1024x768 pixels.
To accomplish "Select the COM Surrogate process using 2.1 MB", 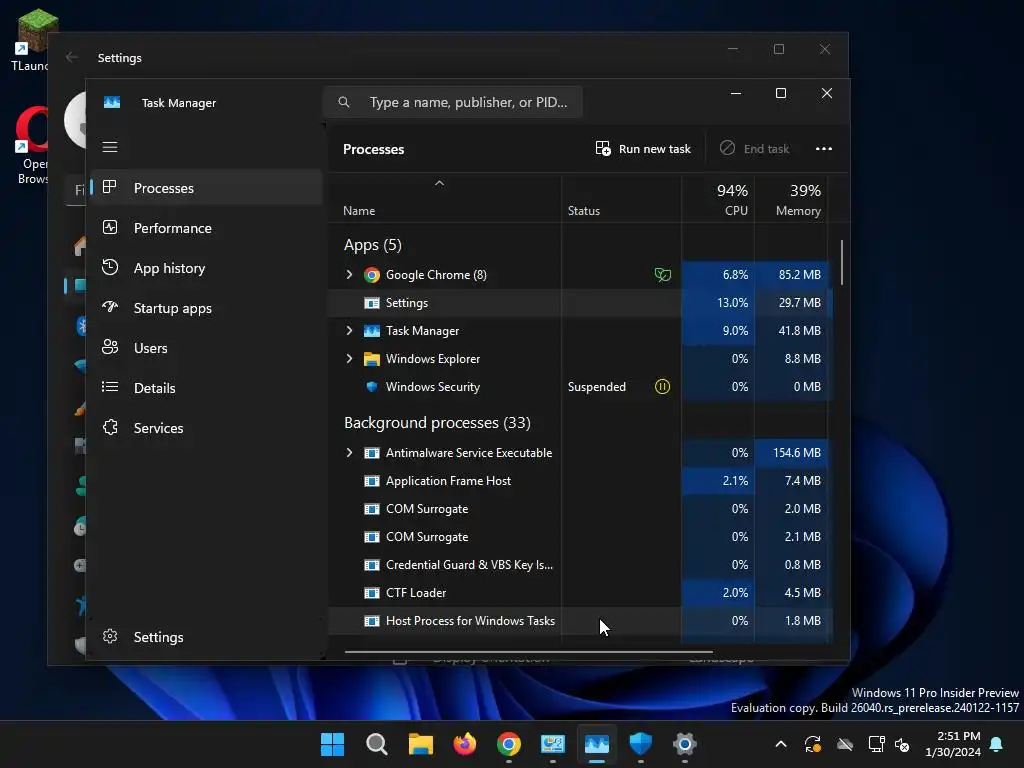I will (581, 537).
